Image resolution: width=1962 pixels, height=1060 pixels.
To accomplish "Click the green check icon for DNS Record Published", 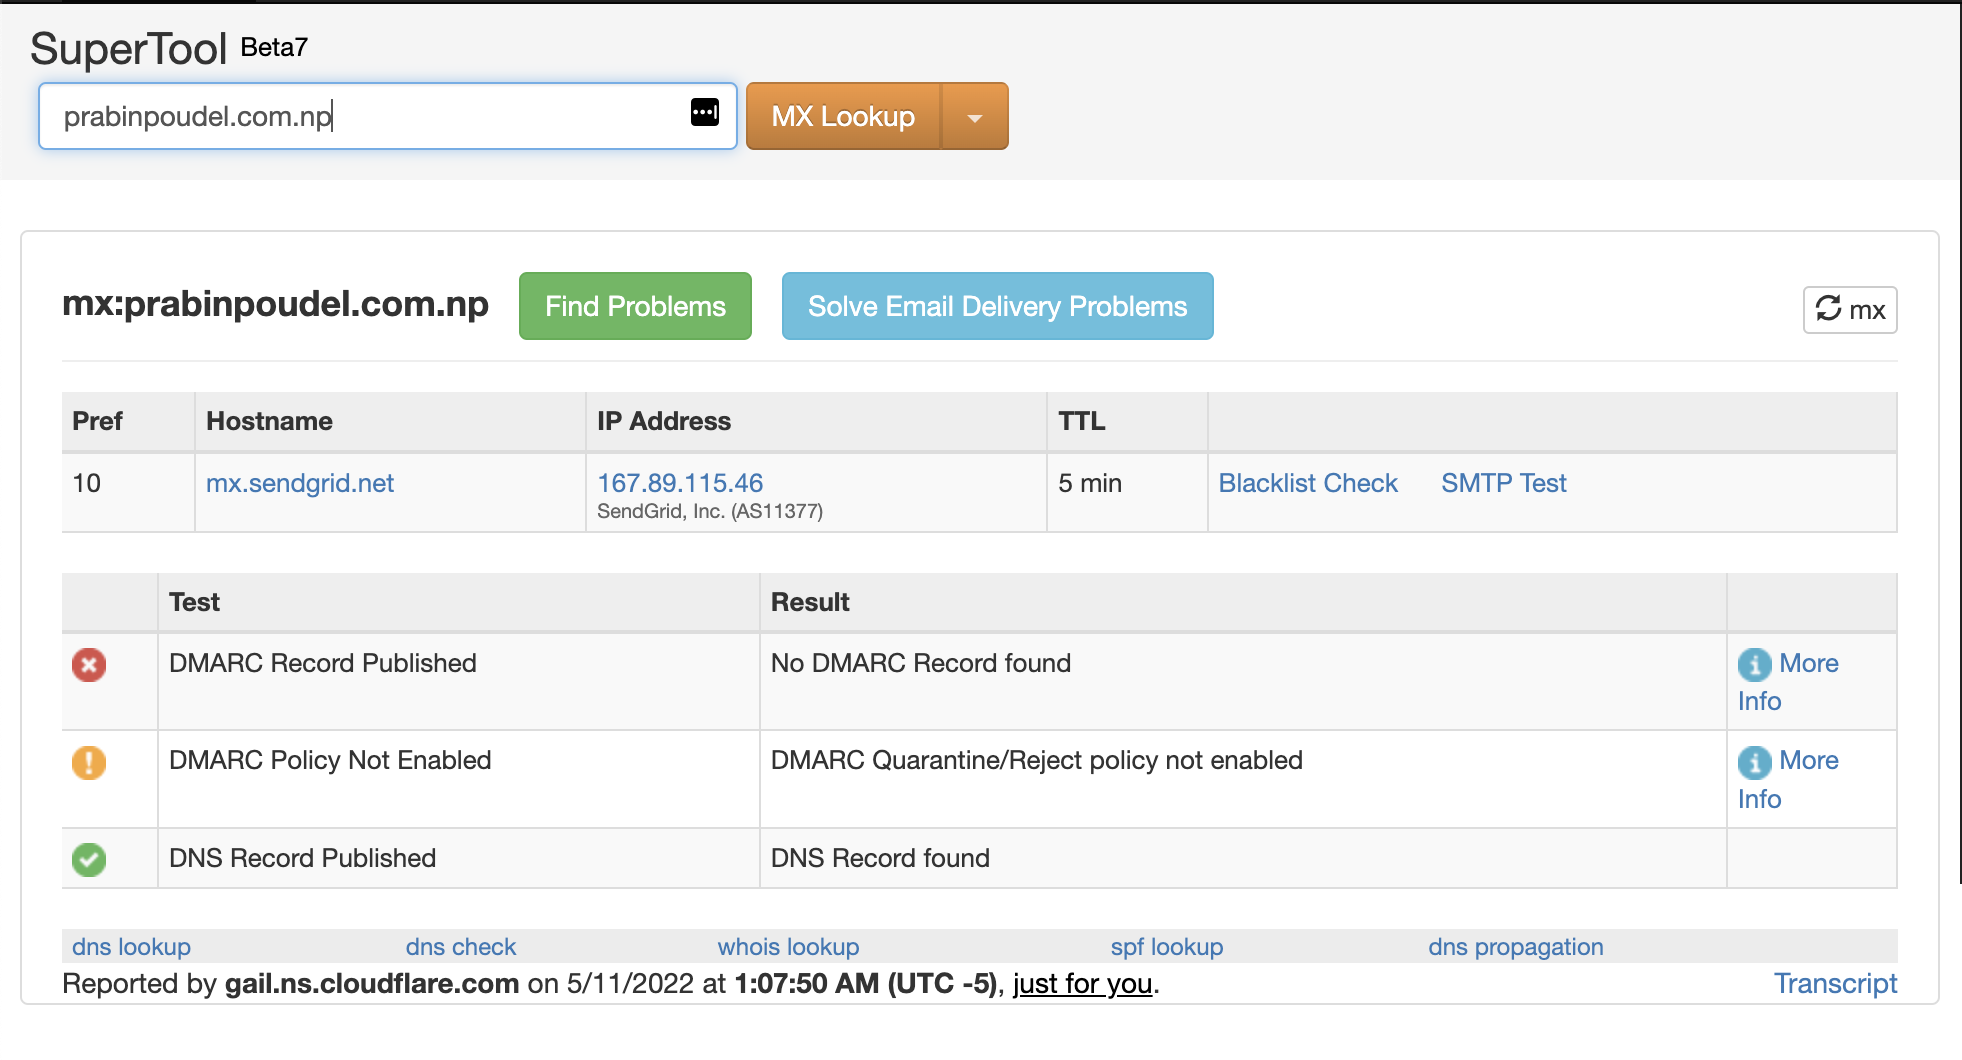I will [x=89, y=858].
